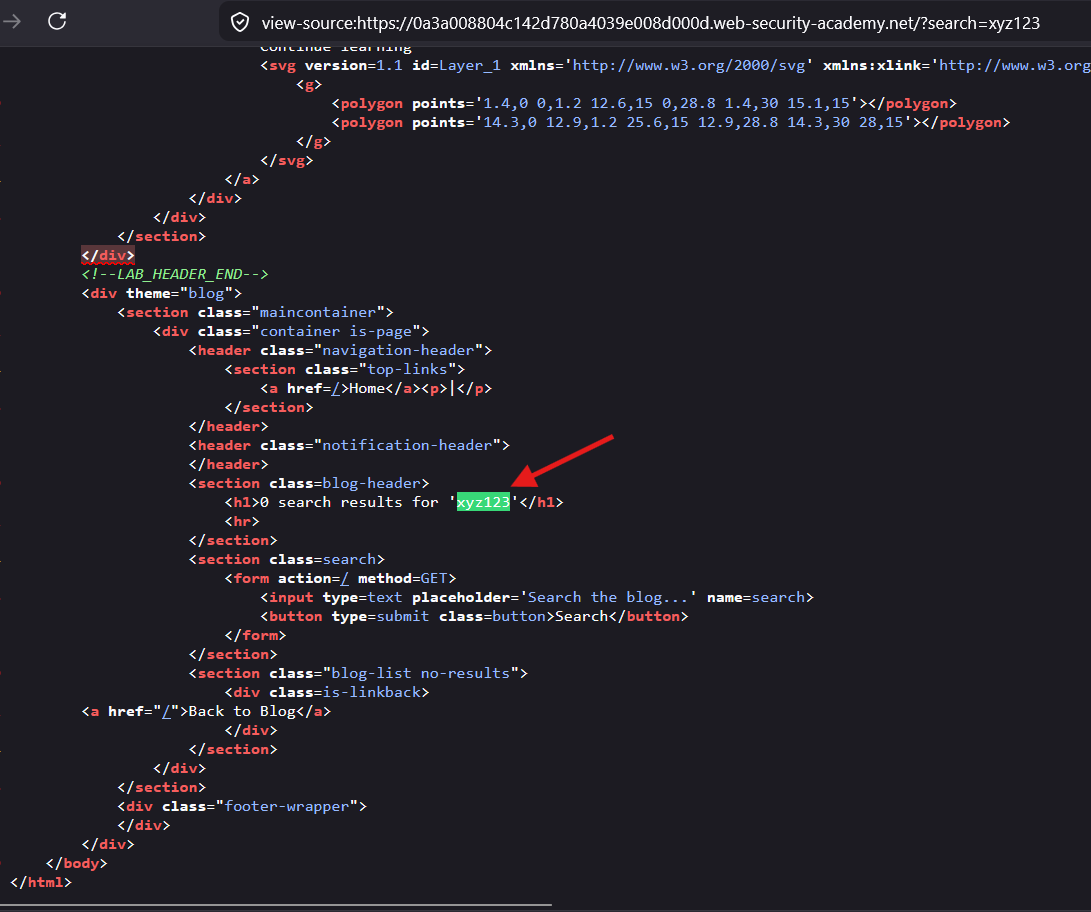The image size is (1091, 912).
Task: Follow the Back to Blog href link
Action: [166, 712]
